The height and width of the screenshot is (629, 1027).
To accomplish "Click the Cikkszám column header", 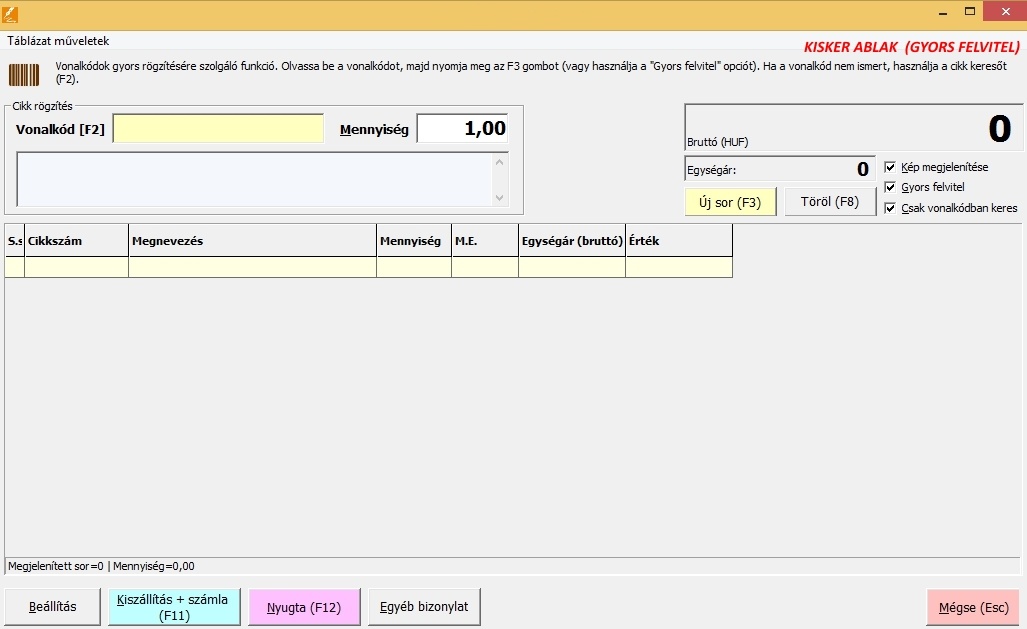I will point(76,241).
